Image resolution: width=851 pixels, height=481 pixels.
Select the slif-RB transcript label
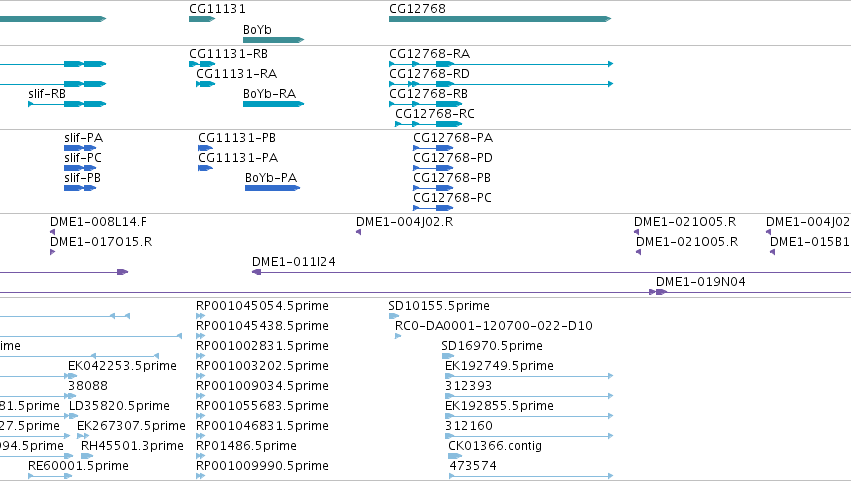pos(47,94)
